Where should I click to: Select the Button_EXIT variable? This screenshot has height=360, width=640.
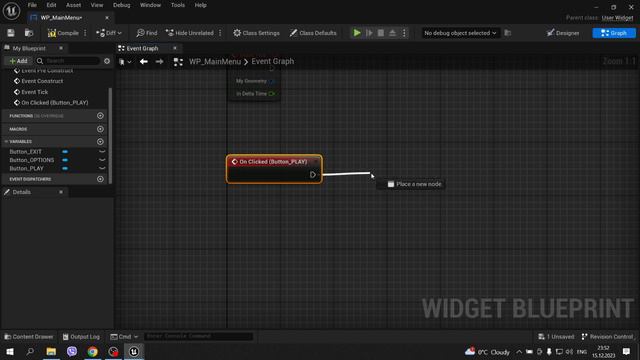point(25,152)
